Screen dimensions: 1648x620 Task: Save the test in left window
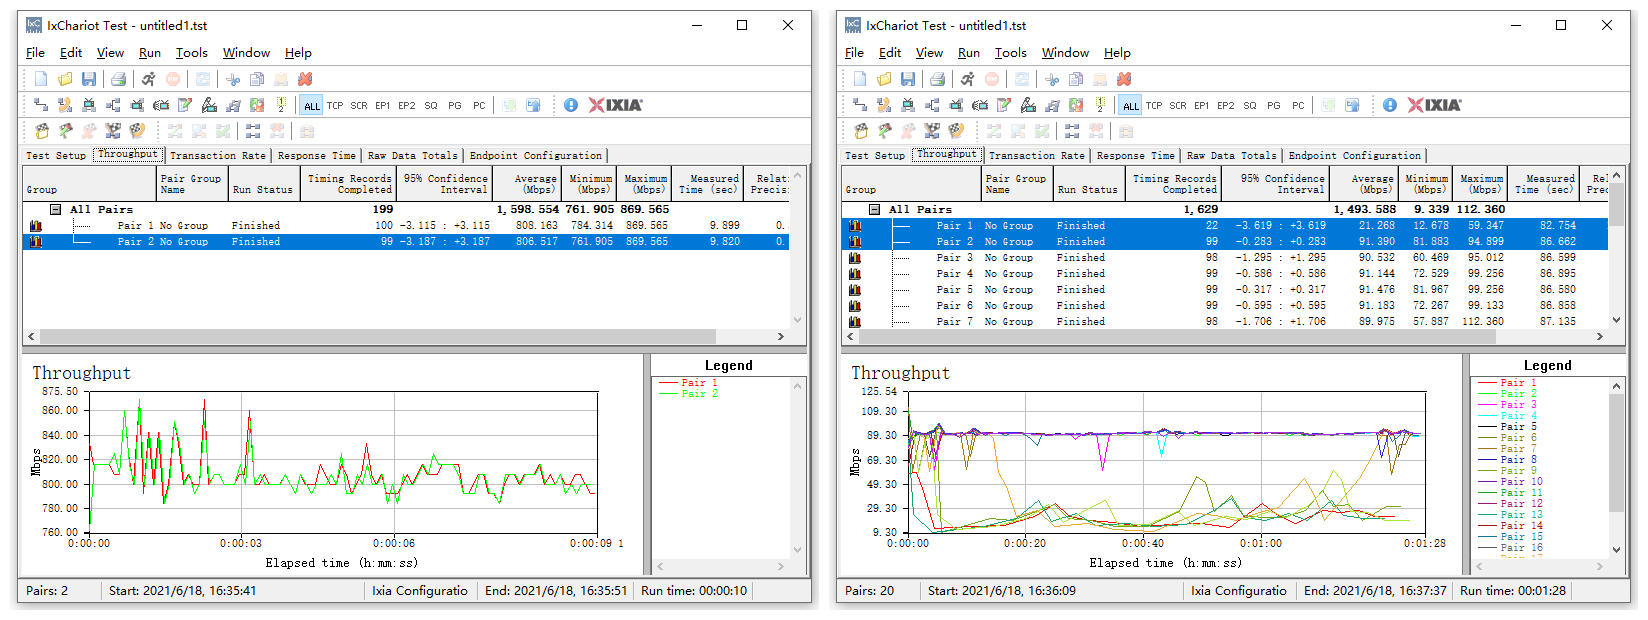pos(89,79)
